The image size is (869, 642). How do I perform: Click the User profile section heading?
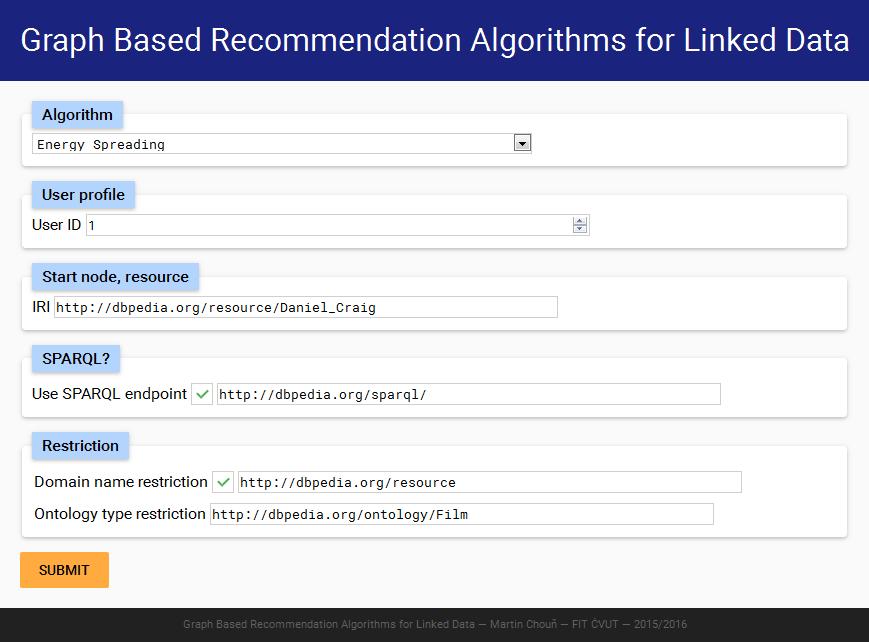pos(83,195)
